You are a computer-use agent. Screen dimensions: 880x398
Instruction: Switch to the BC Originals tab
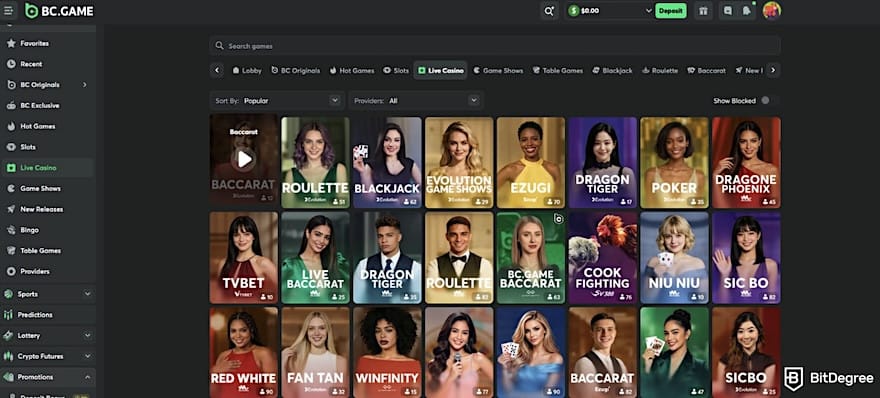295,71
